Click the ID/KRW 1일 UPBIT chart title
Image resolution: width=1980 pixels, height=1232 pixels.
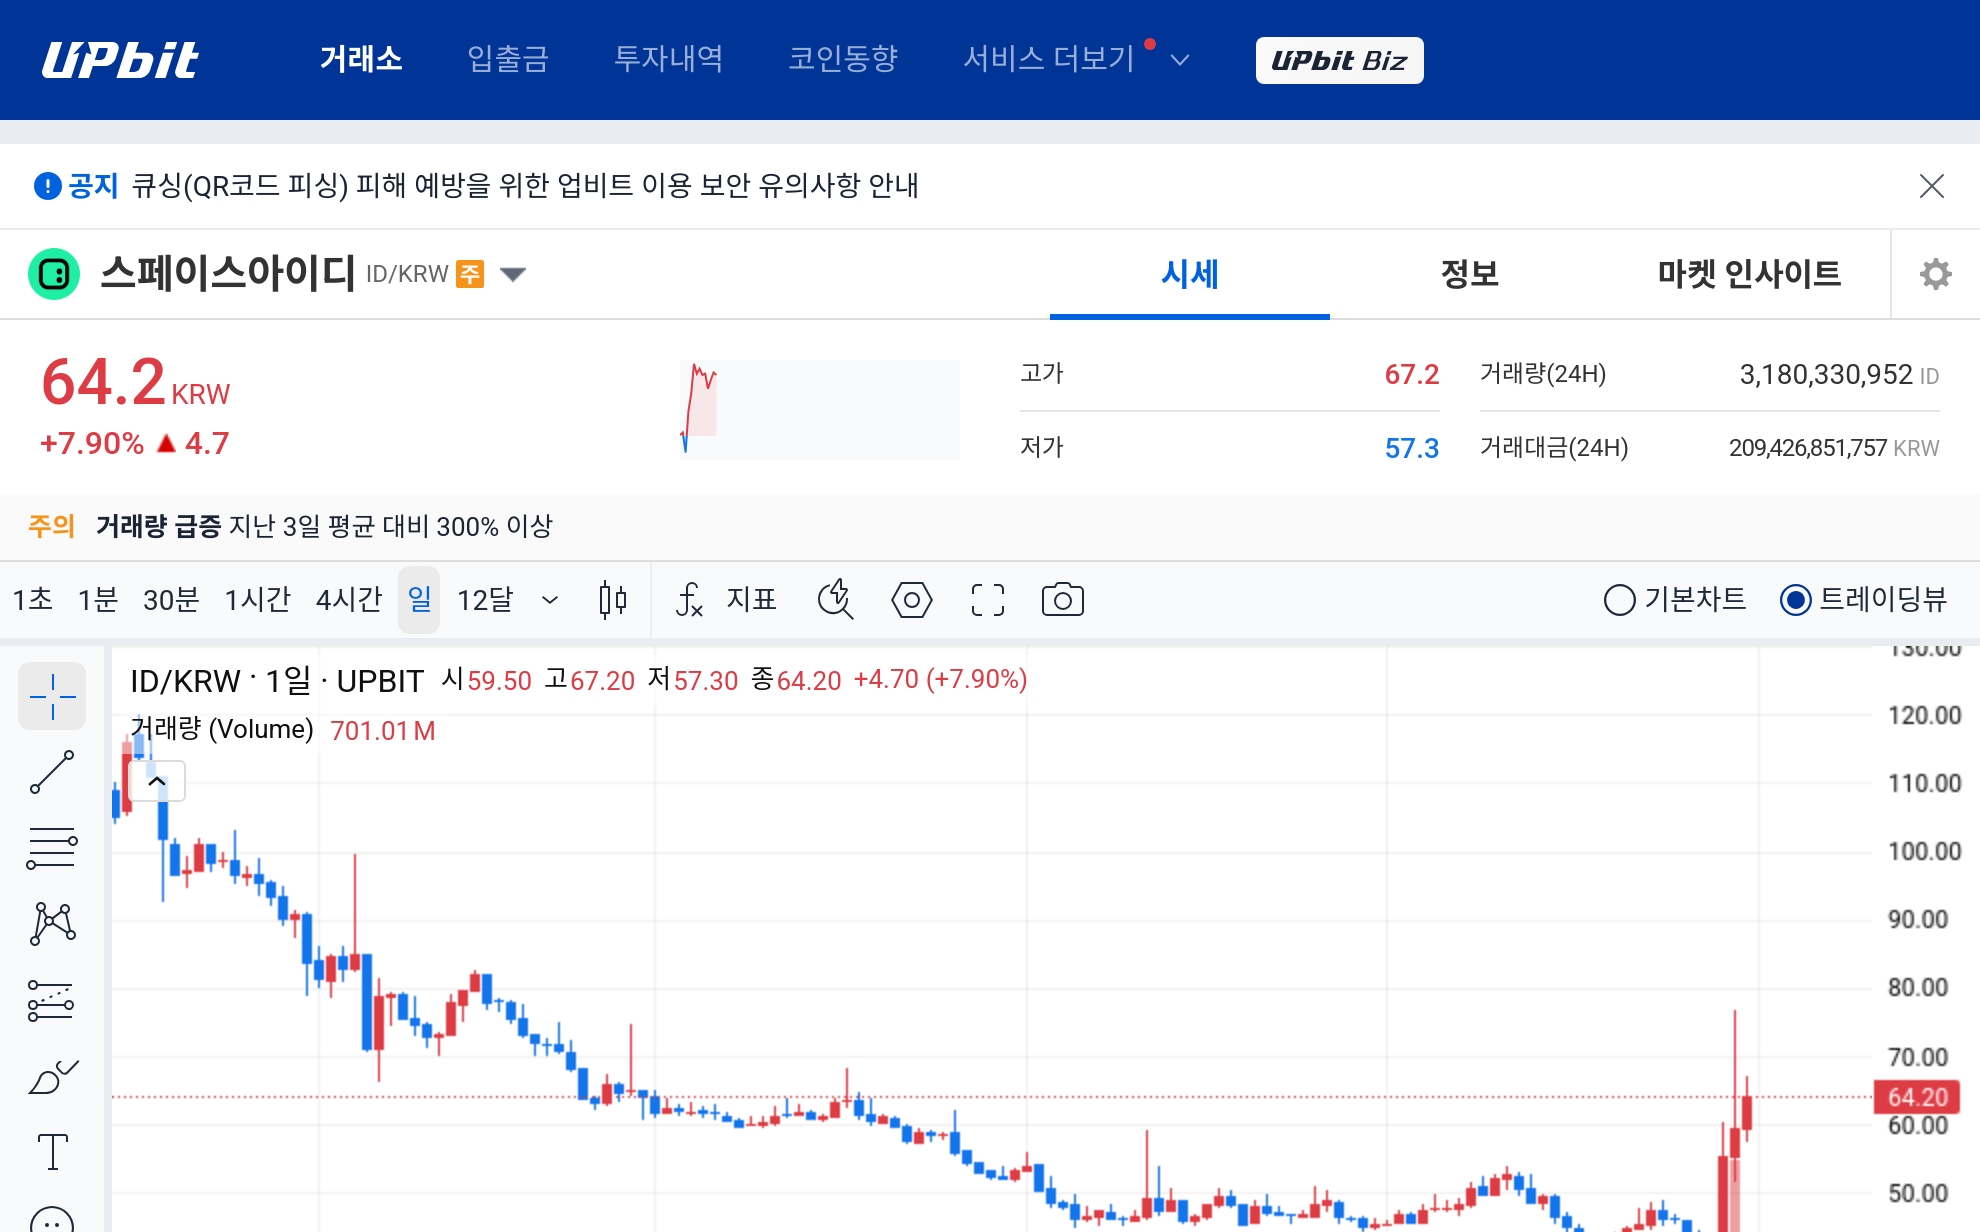277,681
